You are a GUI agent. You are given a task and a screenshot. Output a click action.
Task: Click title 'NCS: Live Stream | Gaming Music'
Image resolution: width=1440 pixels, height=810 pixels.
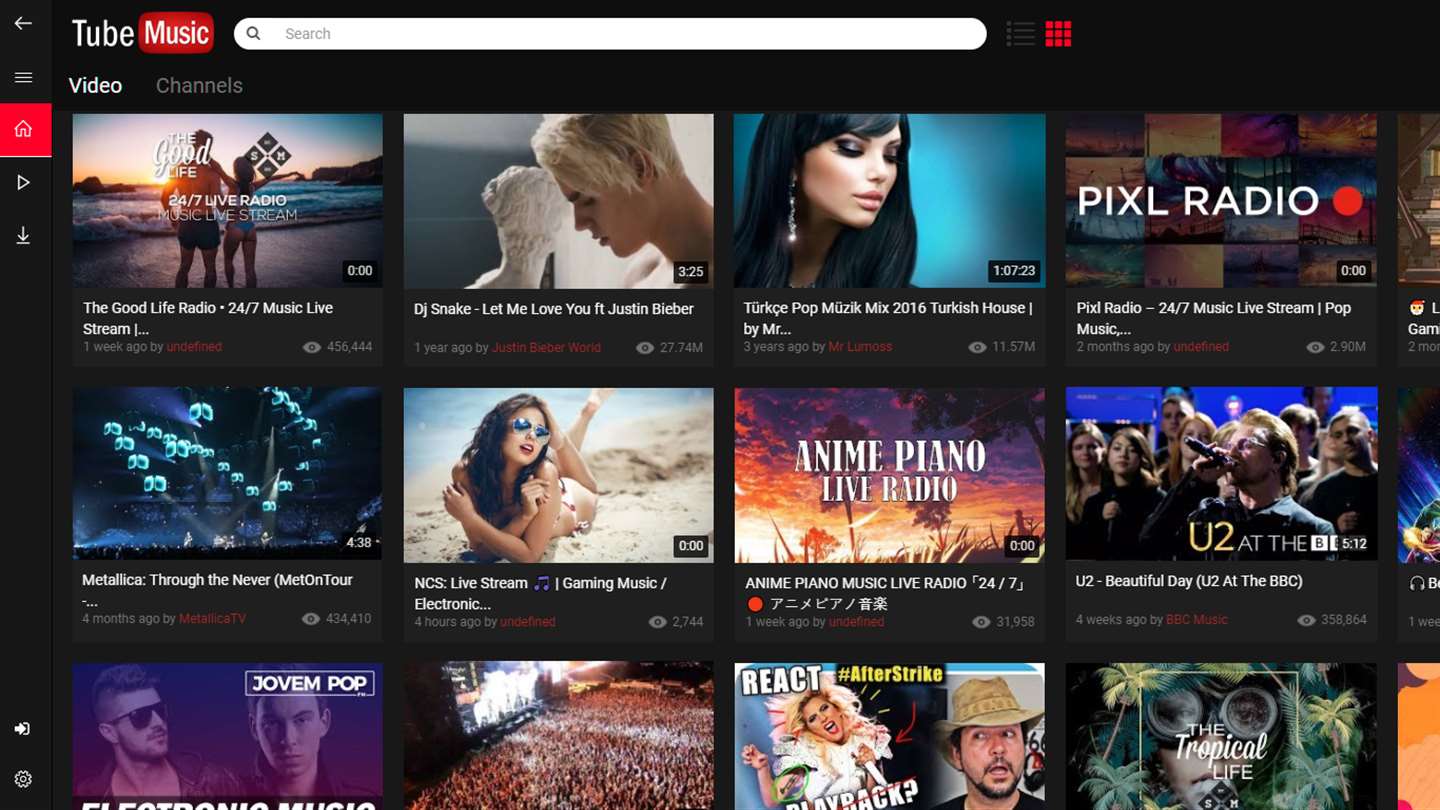point(540,593)
